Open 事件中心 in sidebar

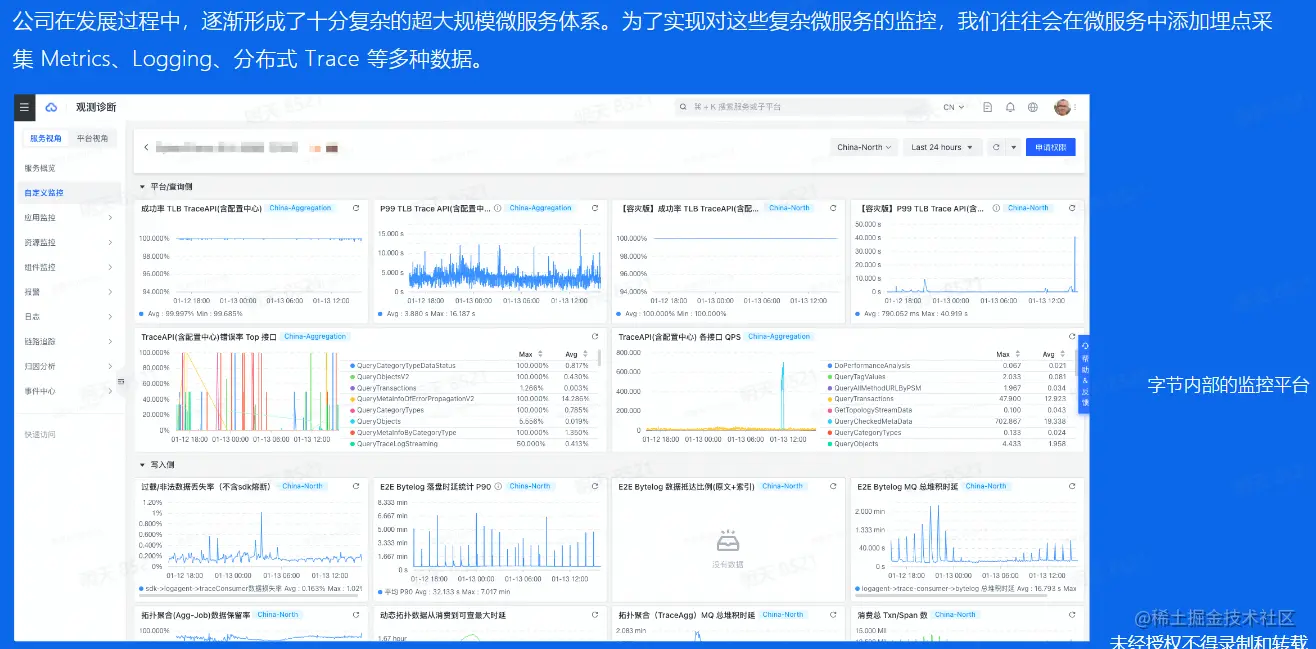point(67,391)
